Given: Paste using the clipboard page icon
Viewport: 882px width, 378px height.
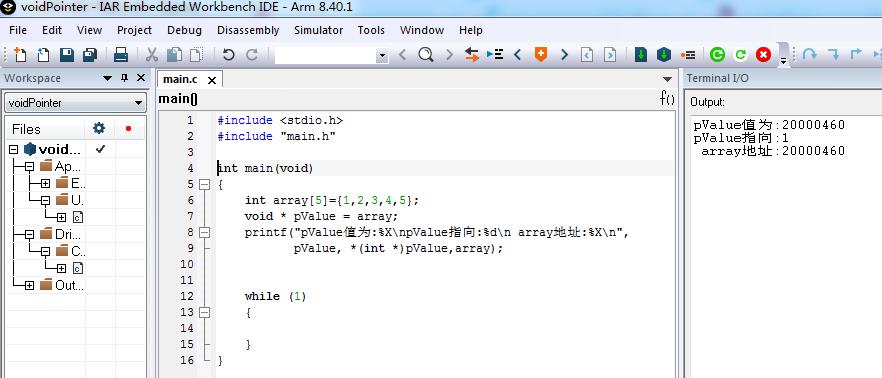Looking at the screenshot, I should coord(196,55).
